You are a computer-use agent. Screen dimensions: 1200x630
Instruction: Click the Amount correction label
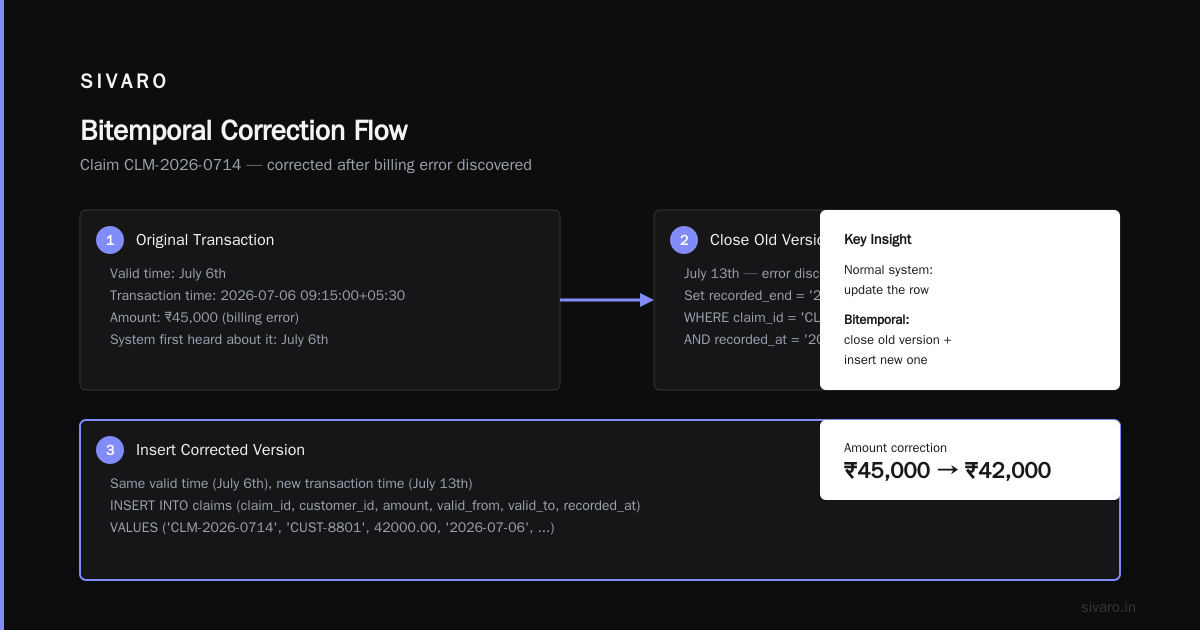click(x=895, y=448)
